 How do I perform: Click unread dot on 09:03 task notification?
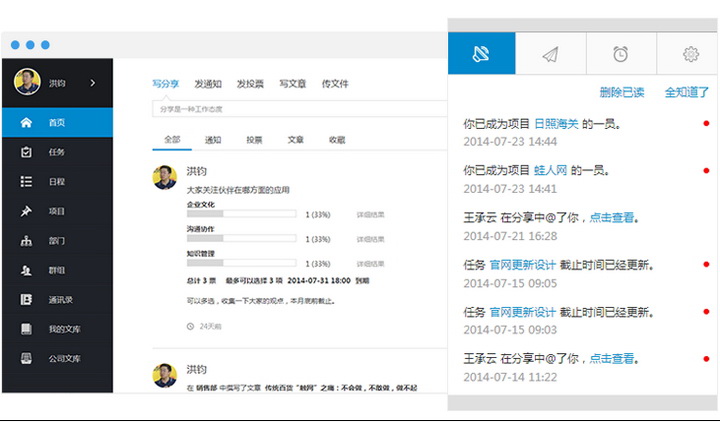click(706, 311)
